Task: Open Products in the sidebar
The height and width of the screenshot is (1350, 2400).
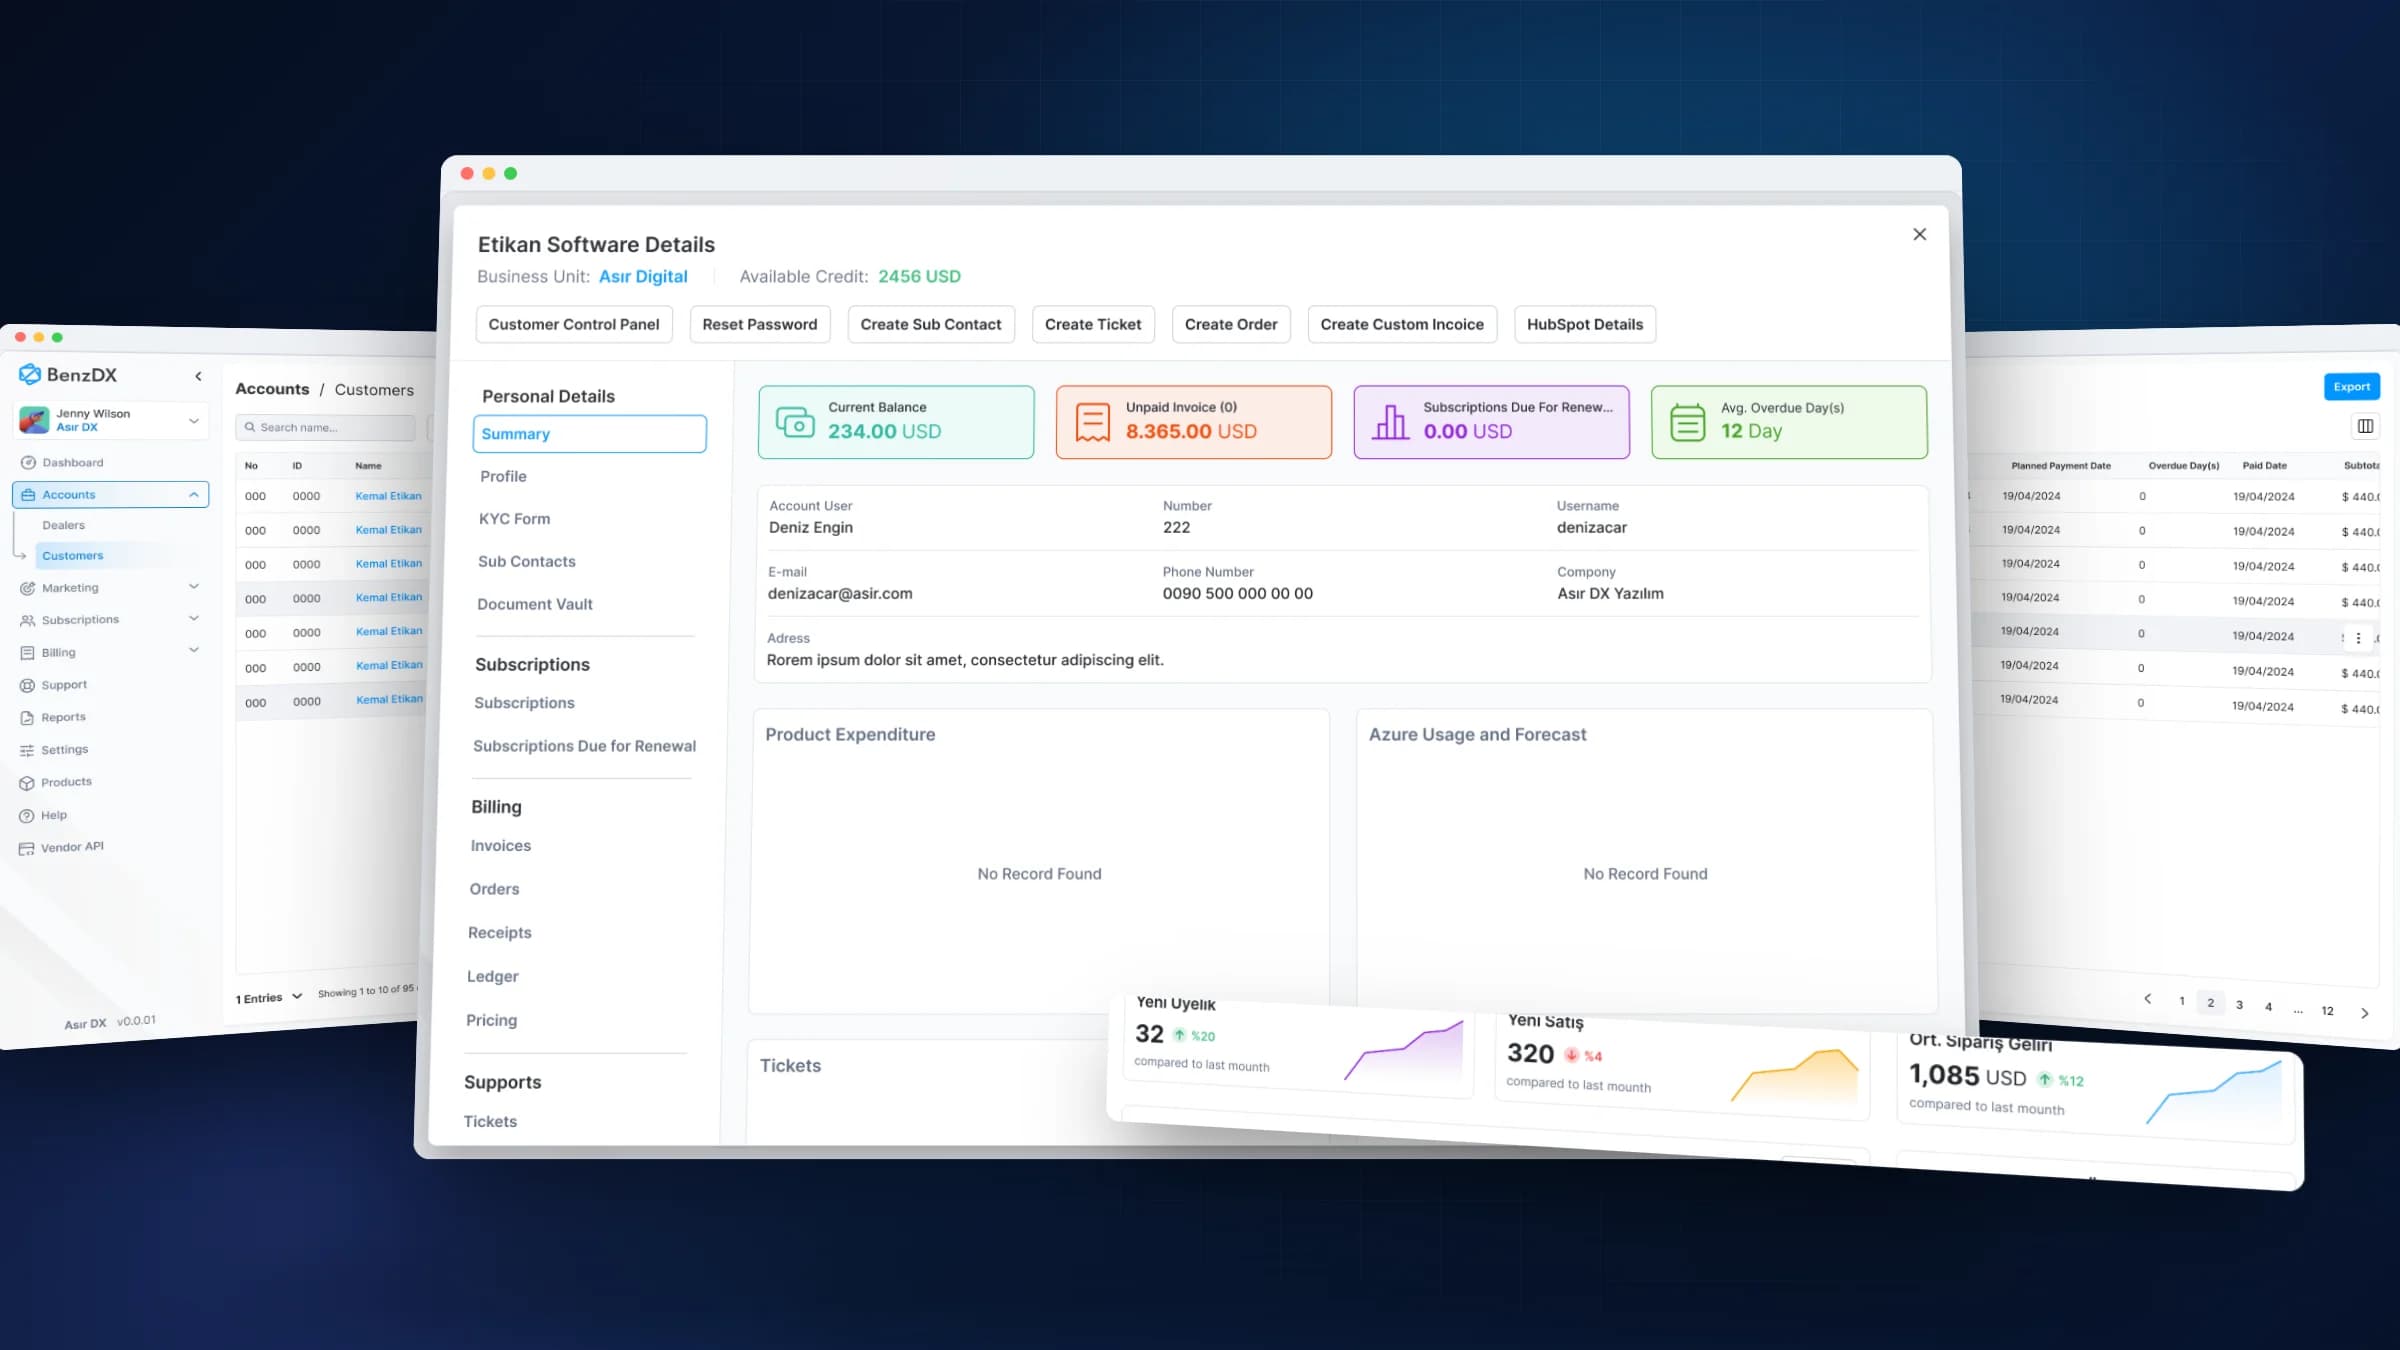Action: tap(56, 782)
